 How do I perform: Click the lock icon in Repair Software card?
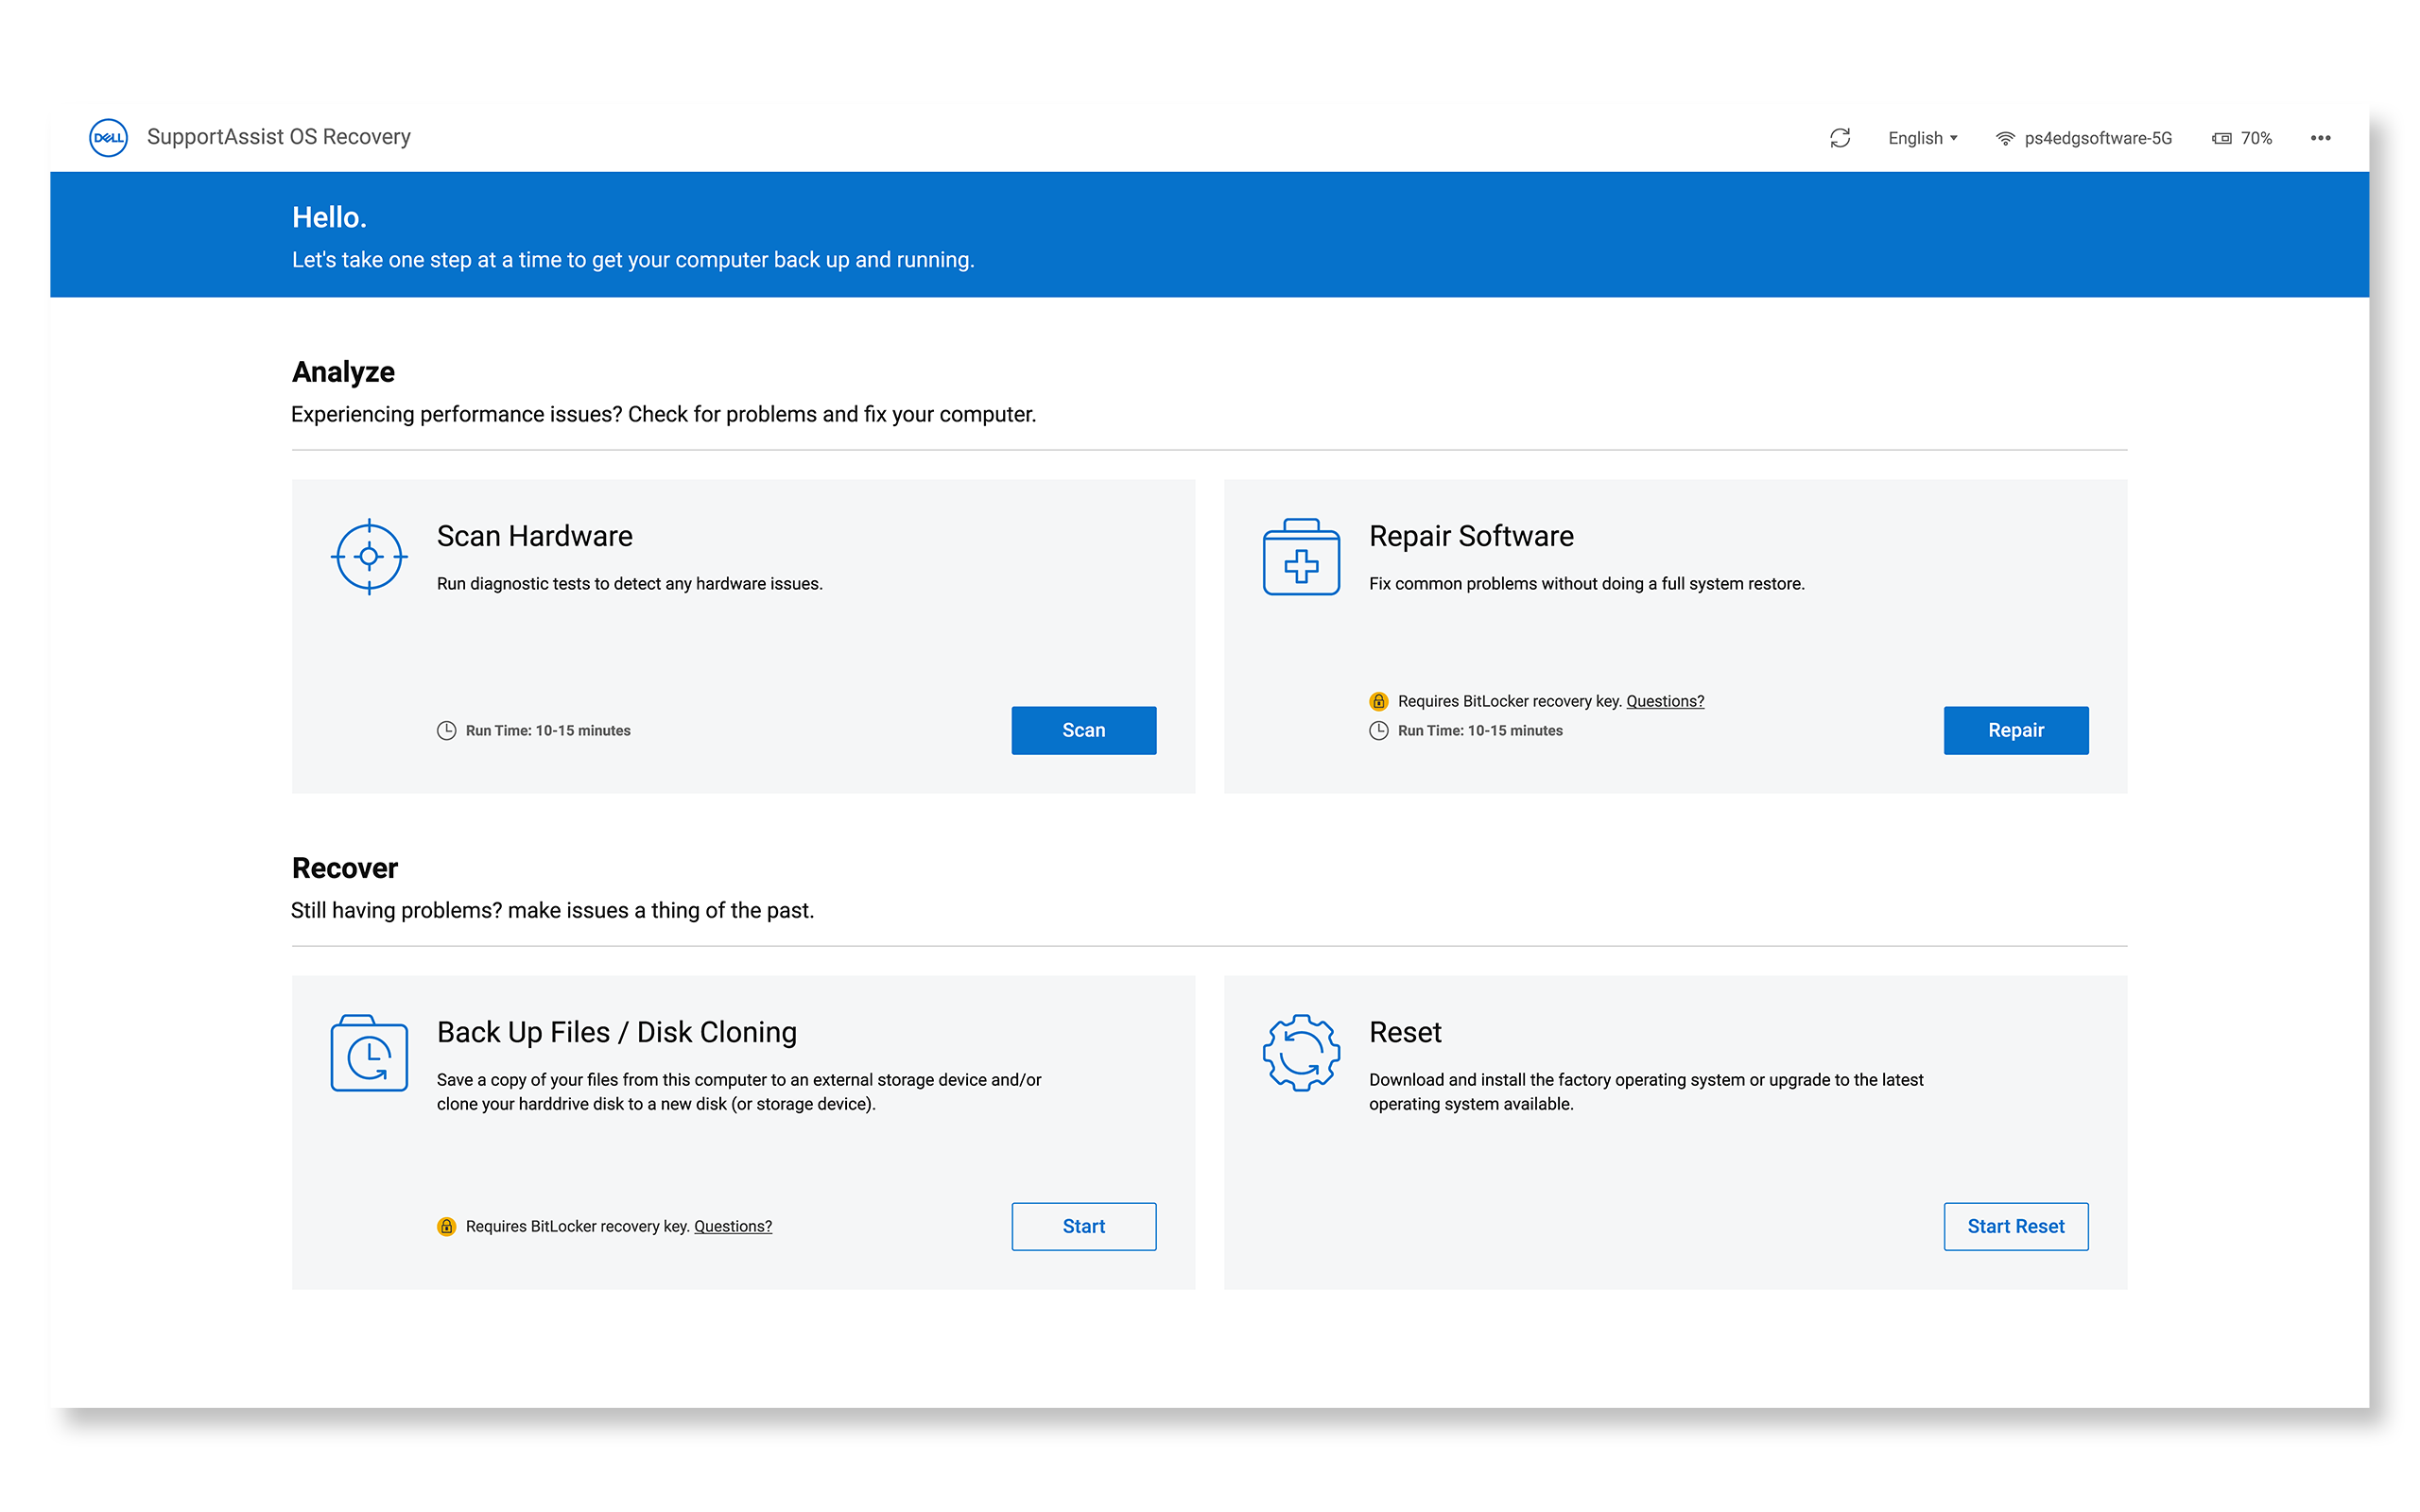click(1378, 701)
